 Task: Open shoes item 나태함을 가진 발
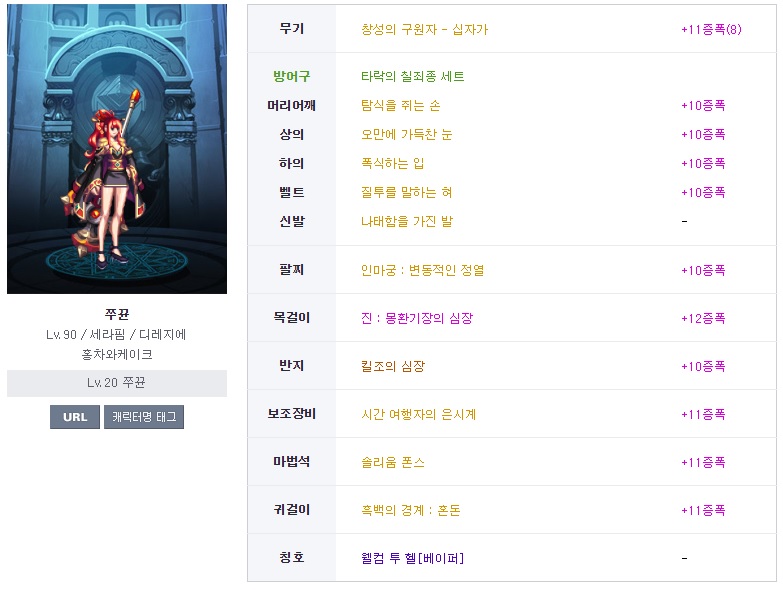[x=406, y=221]
